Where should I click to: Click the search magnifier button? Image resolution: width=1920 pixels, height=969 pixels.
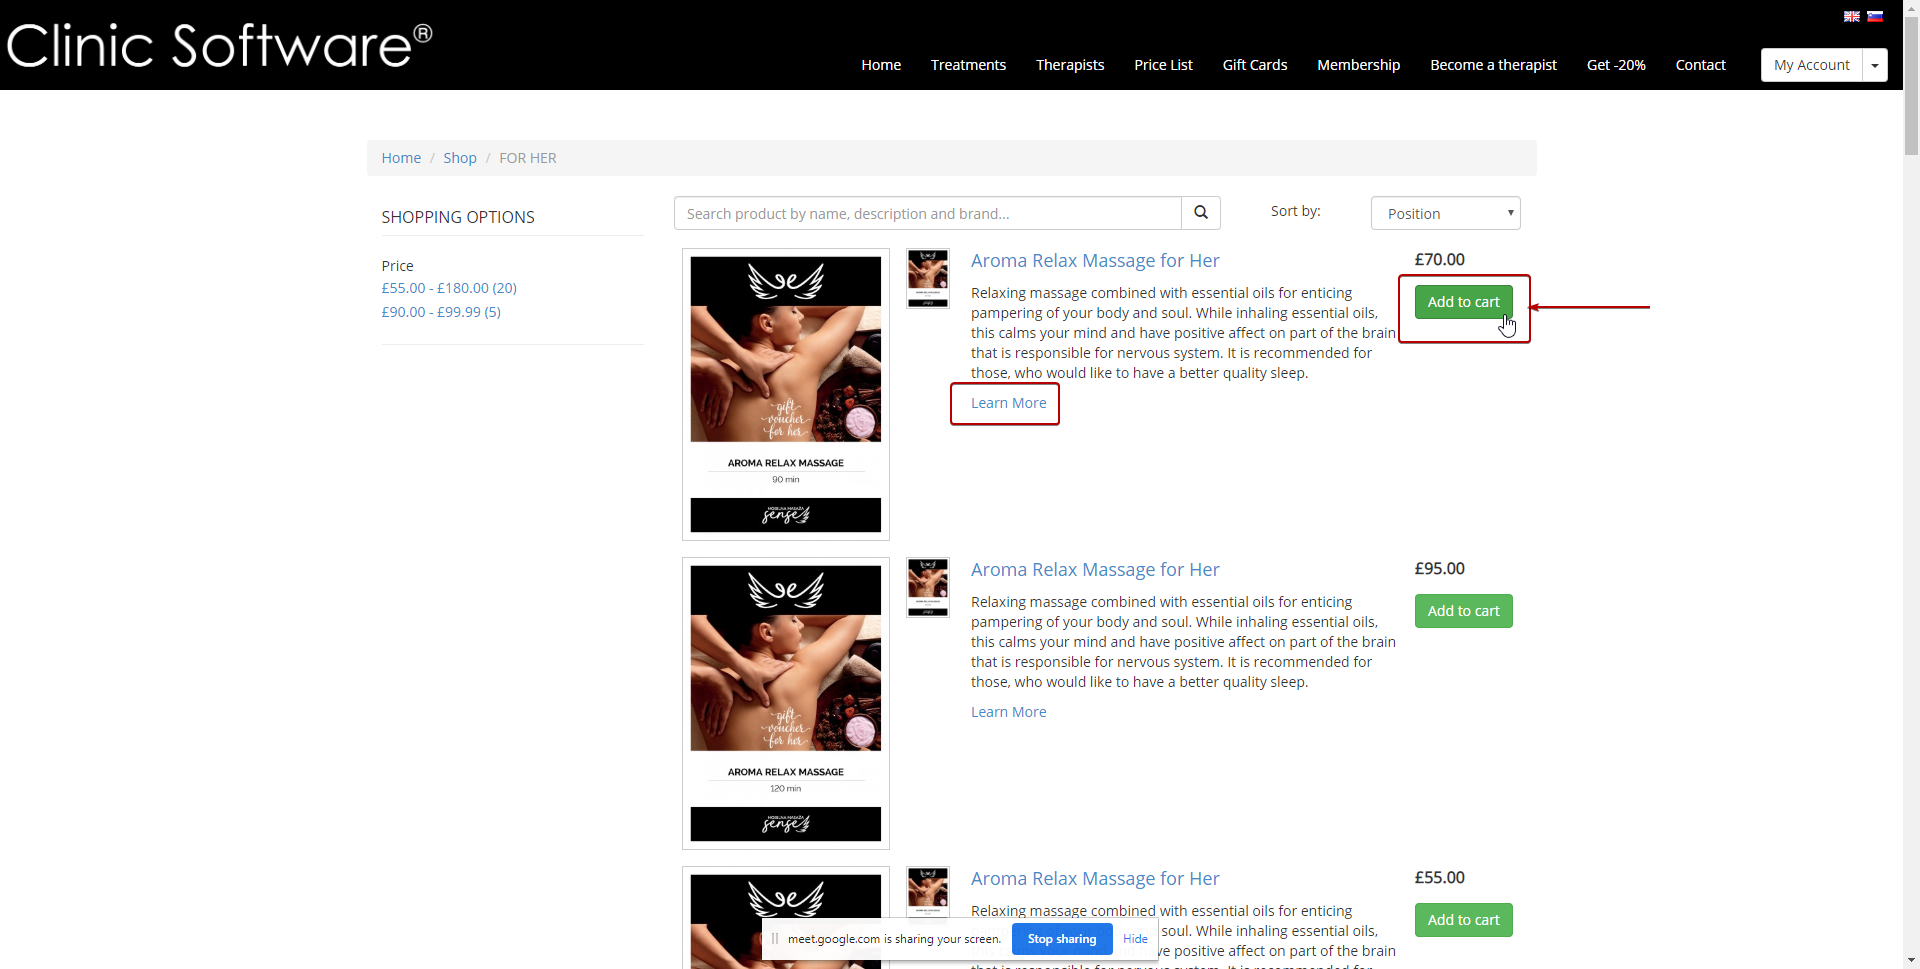point(1201,213)
